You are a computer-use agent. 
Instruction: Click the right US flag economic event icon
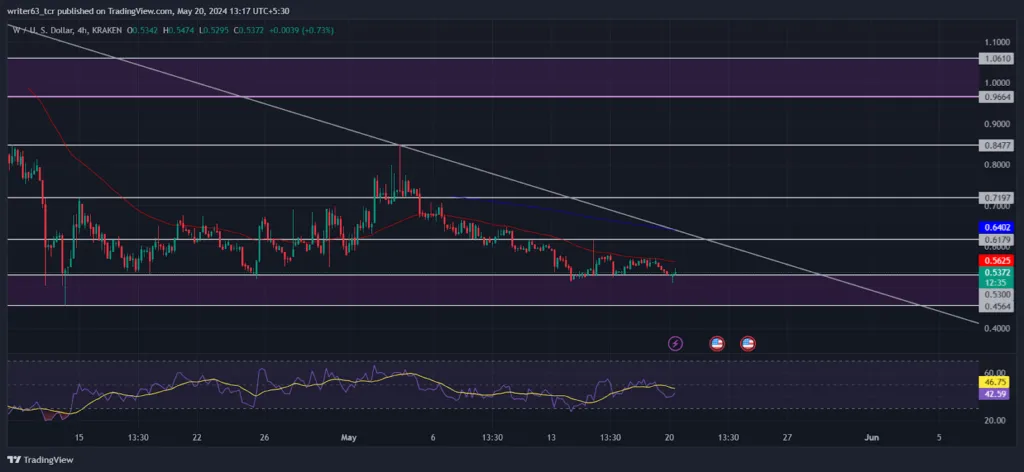coord(748,343)
